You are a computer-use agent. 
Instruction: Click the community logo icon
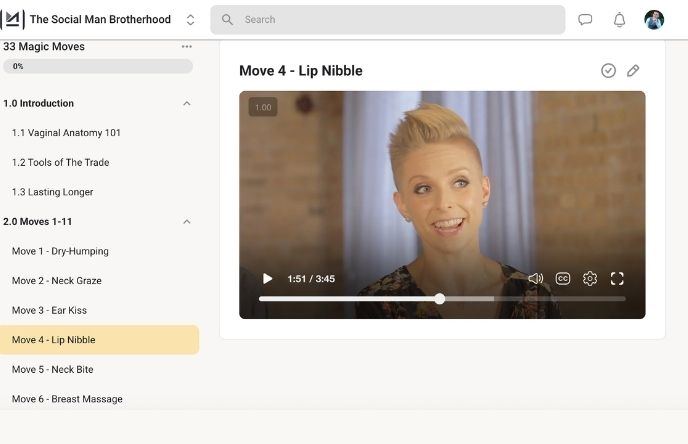pos(13,19)
